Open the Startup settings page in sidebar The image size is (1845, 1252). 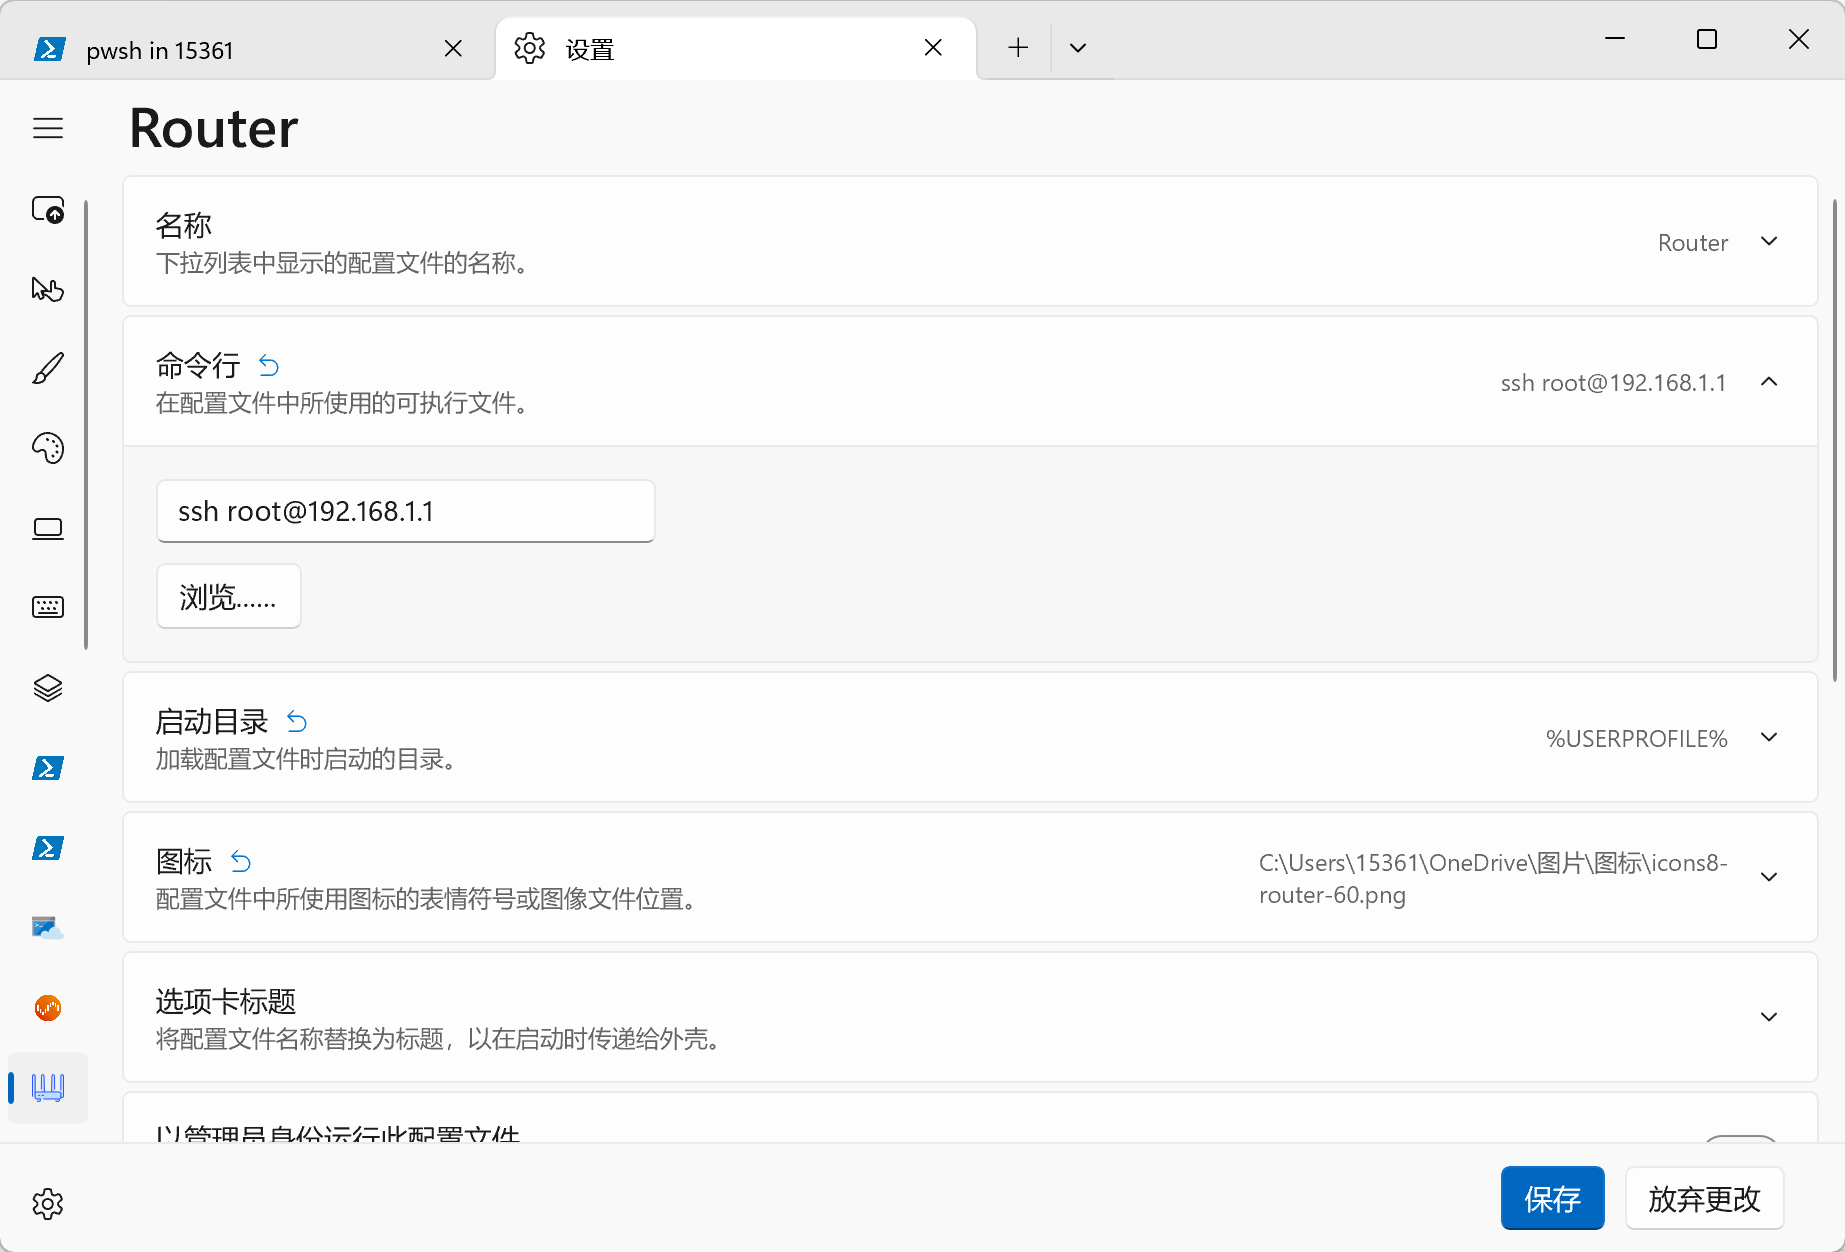(x=48, y=210)
